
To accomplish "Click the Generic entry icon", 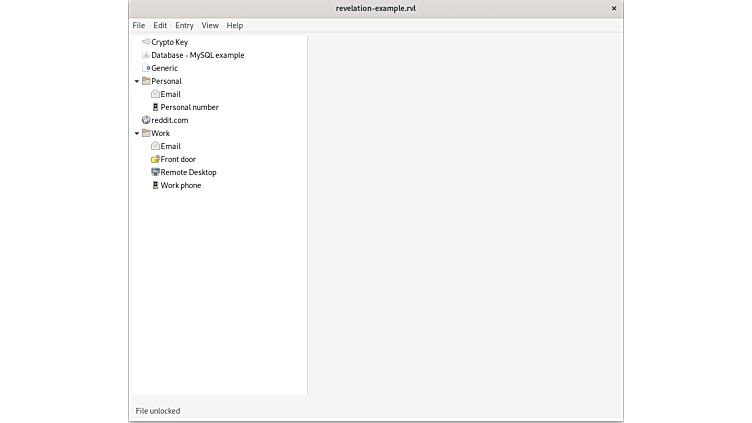I will point(146,68).
